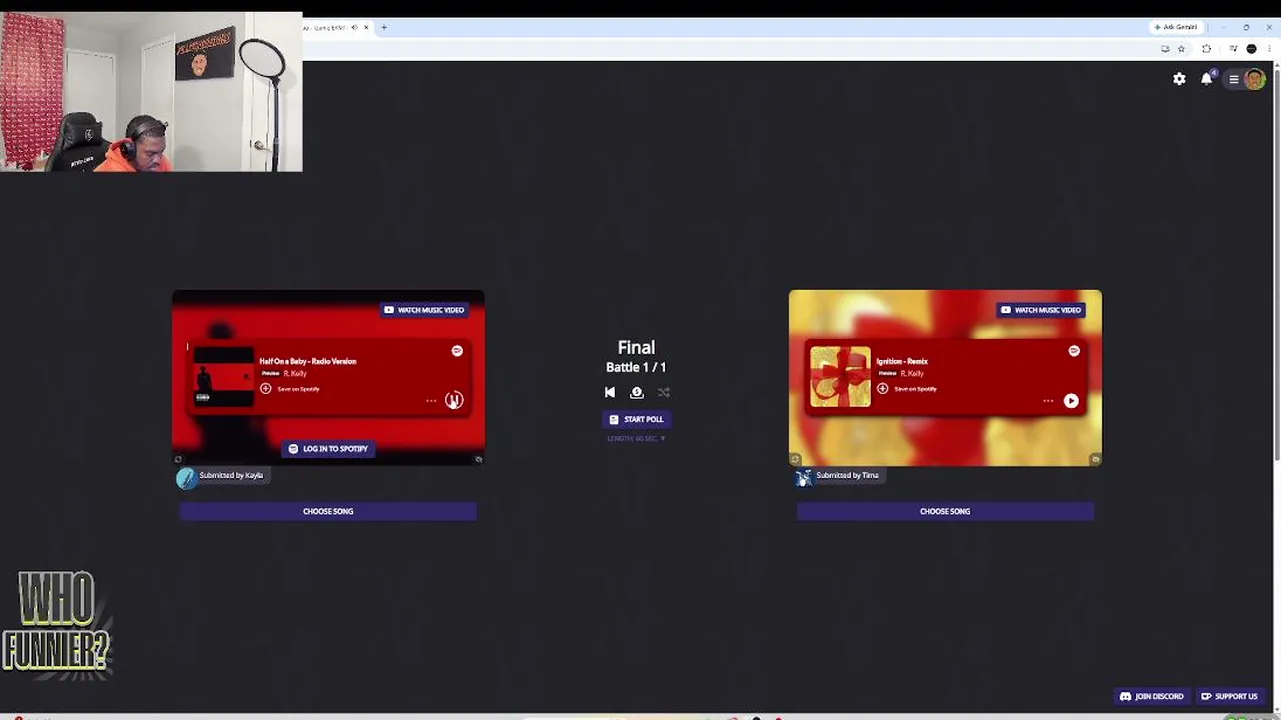
Task: Click Log in to Spotify
Action: tap(328, 449)
